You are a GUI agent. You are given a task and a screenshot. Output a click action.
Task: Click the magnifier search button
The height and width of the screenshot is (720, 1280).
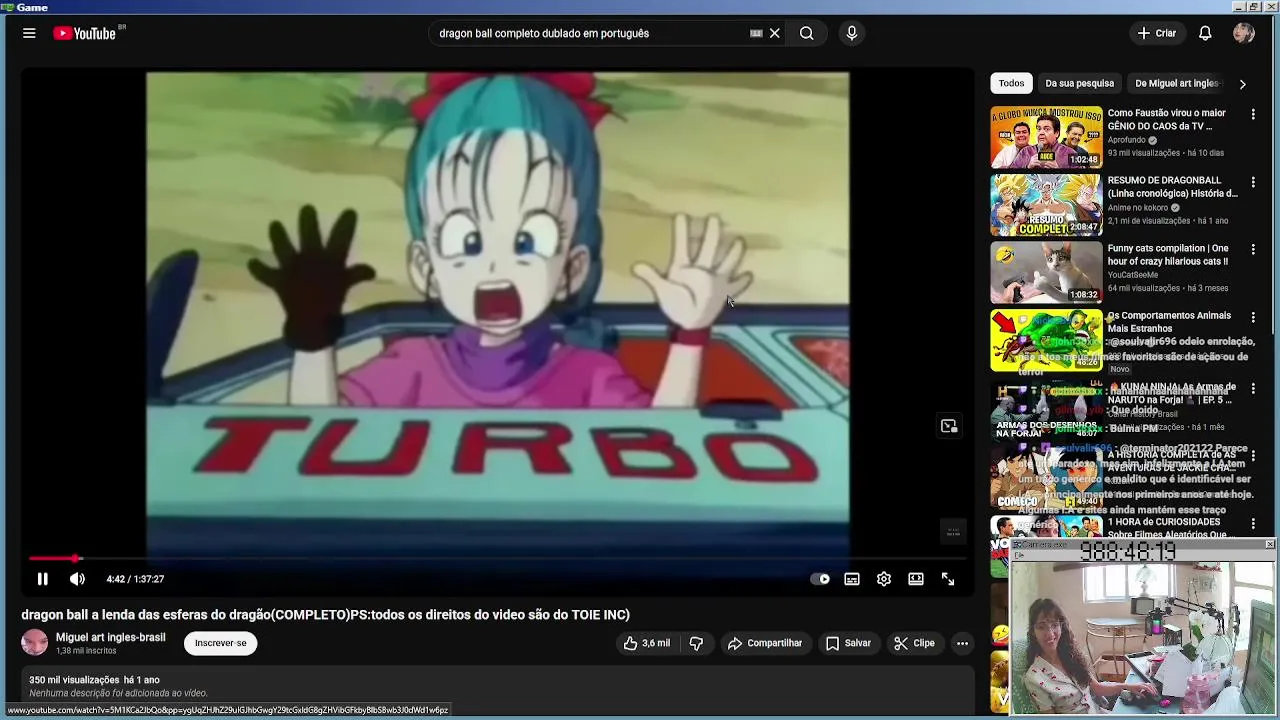(x=807, y=33)
